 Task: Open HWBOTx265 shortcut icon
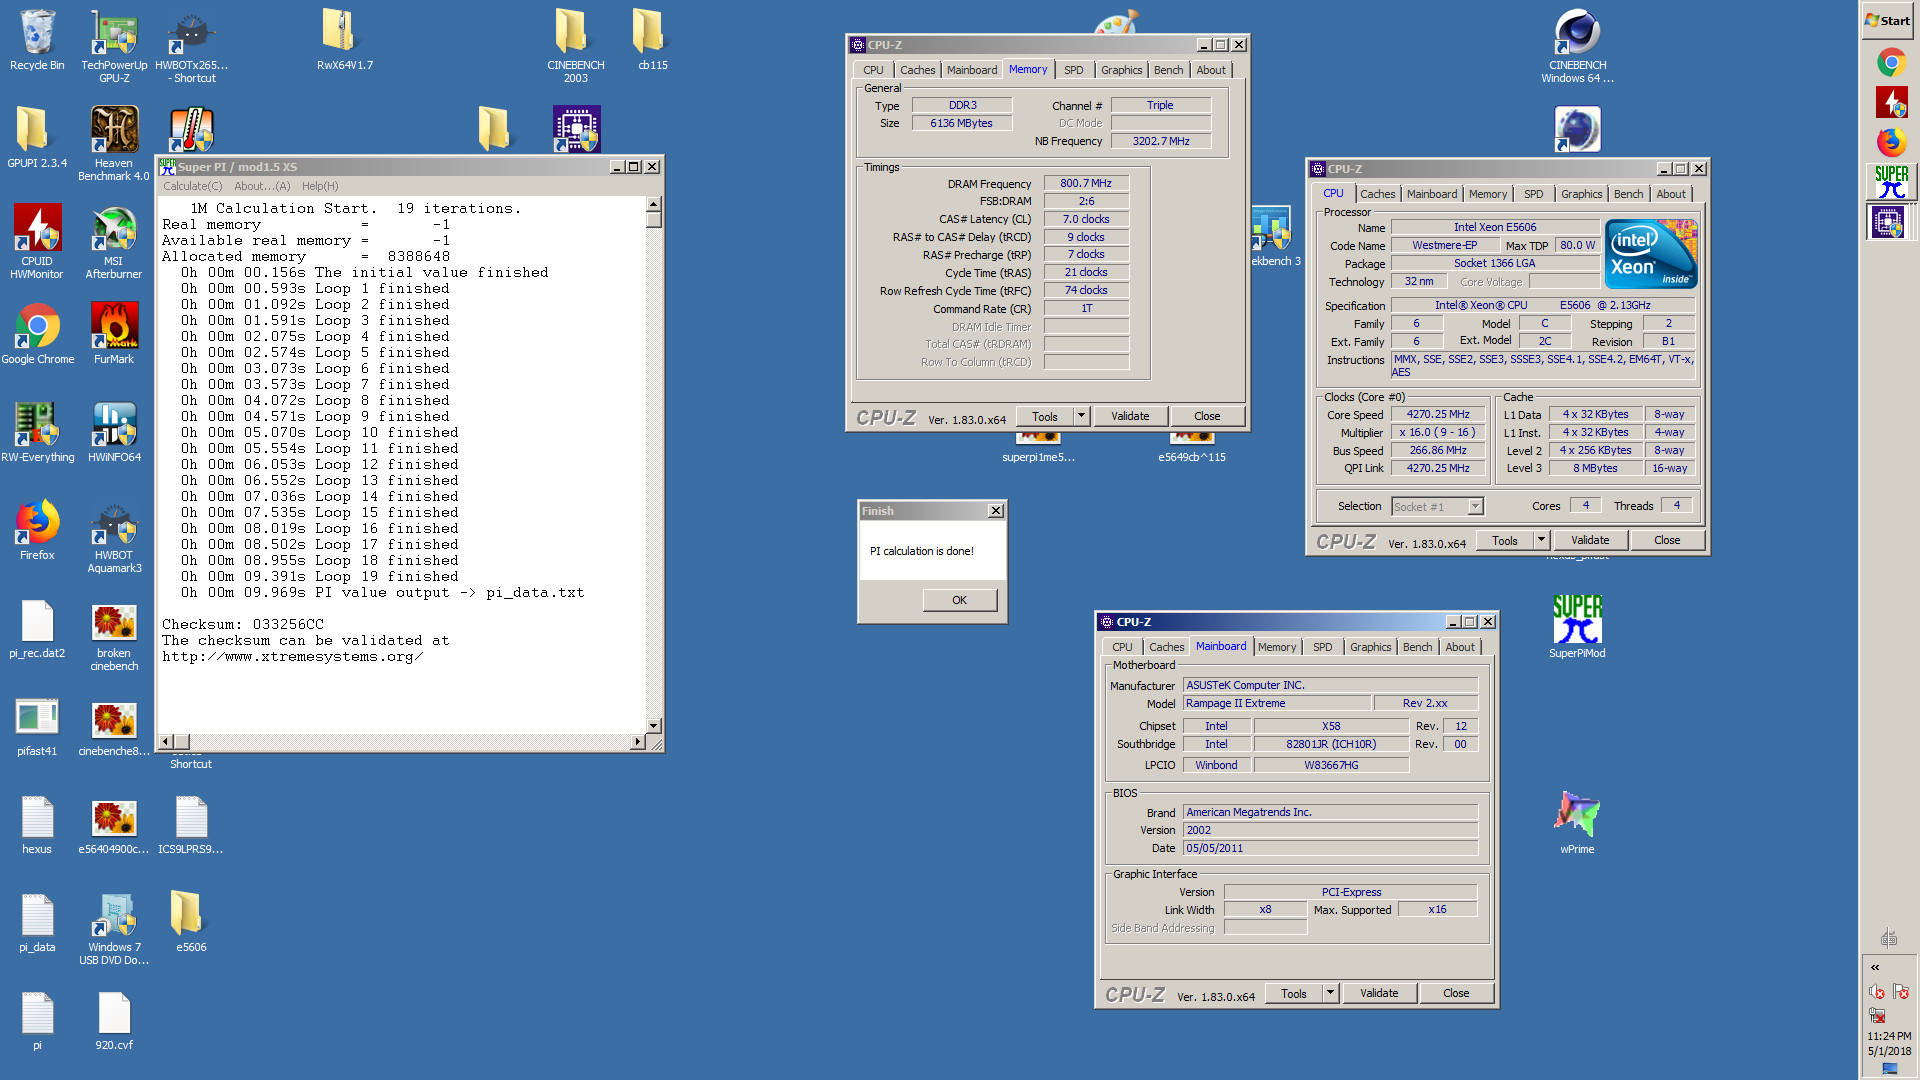[x=191, y=45]
